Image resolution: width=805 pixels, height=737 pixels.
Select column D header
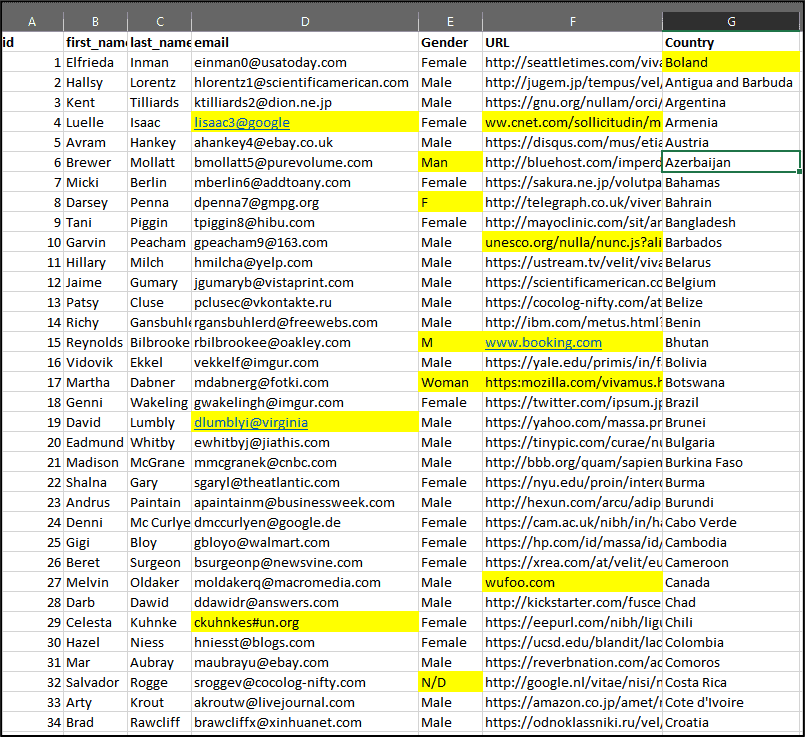[x=305, y=22]
